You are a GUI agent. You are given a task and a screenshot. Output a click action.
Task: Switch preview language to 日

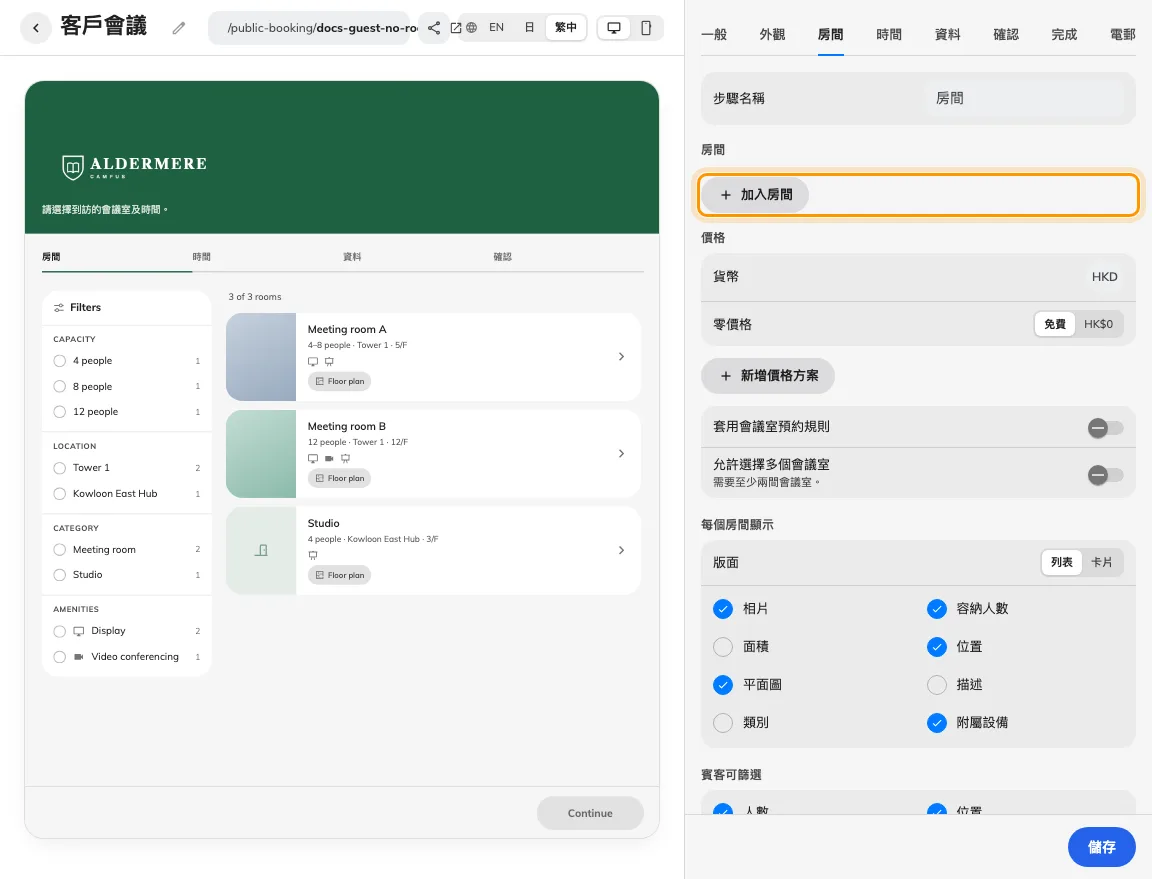pyautogui.click(x=529, y=28)
